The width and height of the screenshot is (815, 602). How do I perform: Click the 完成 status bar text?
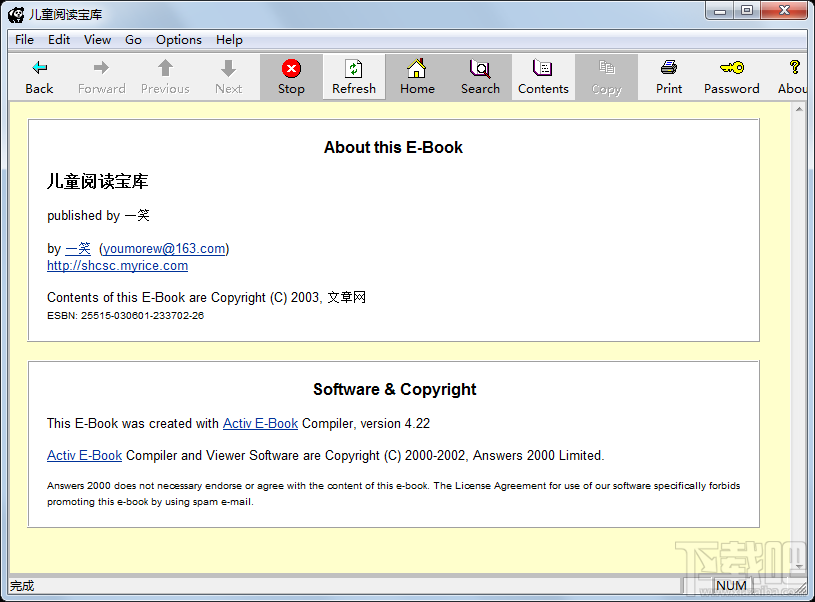pyautogui.click(x=22, y=586)
